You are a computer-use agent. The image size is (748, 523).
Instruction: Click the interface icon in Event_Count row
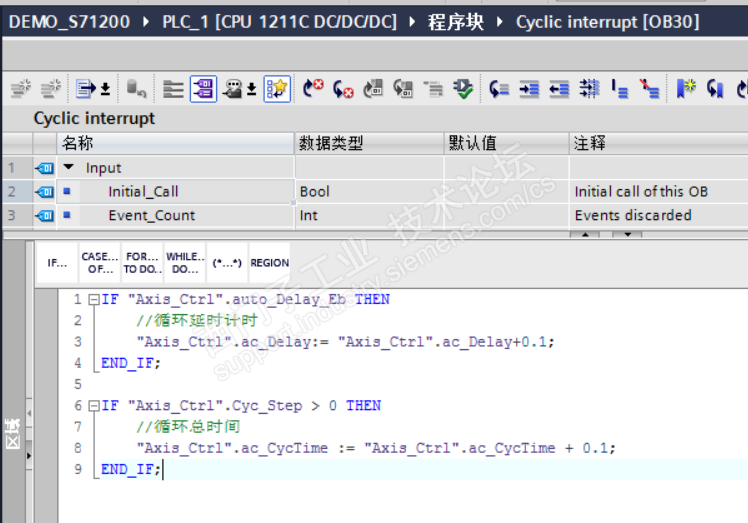tap(44, 216)
